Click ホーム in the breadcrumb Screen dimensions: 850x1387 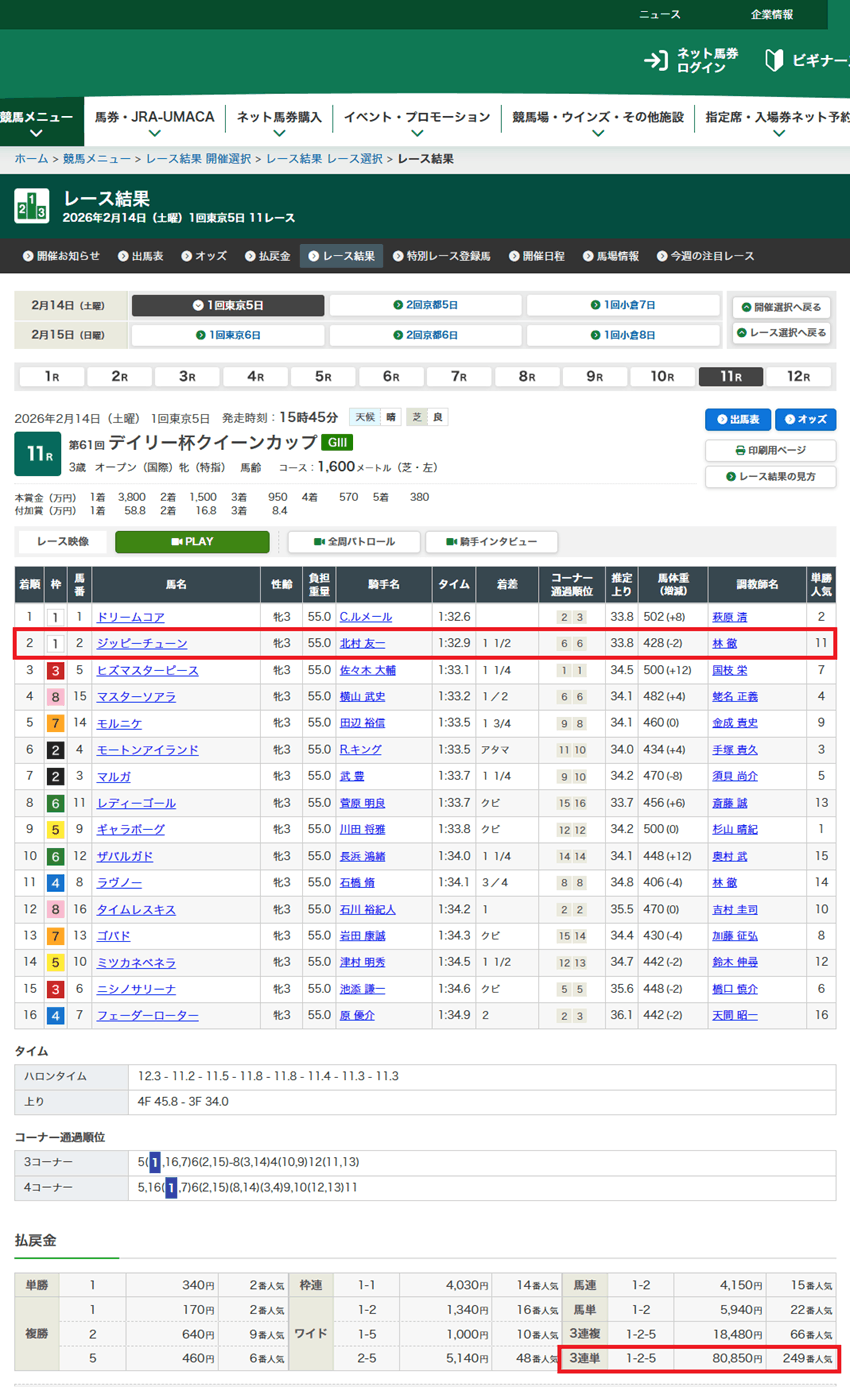pos(31,159)
